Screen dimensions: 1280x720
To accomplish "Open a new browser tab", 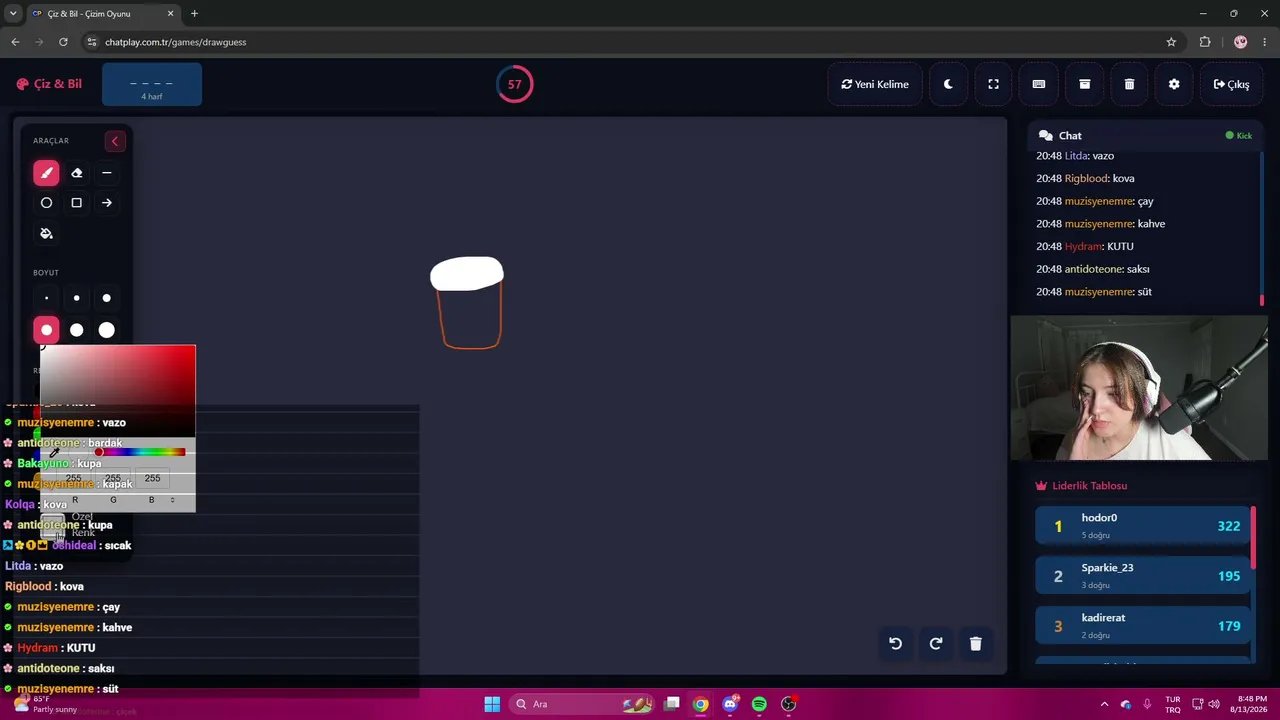I will pyautogui.click(x=194, y=14).
